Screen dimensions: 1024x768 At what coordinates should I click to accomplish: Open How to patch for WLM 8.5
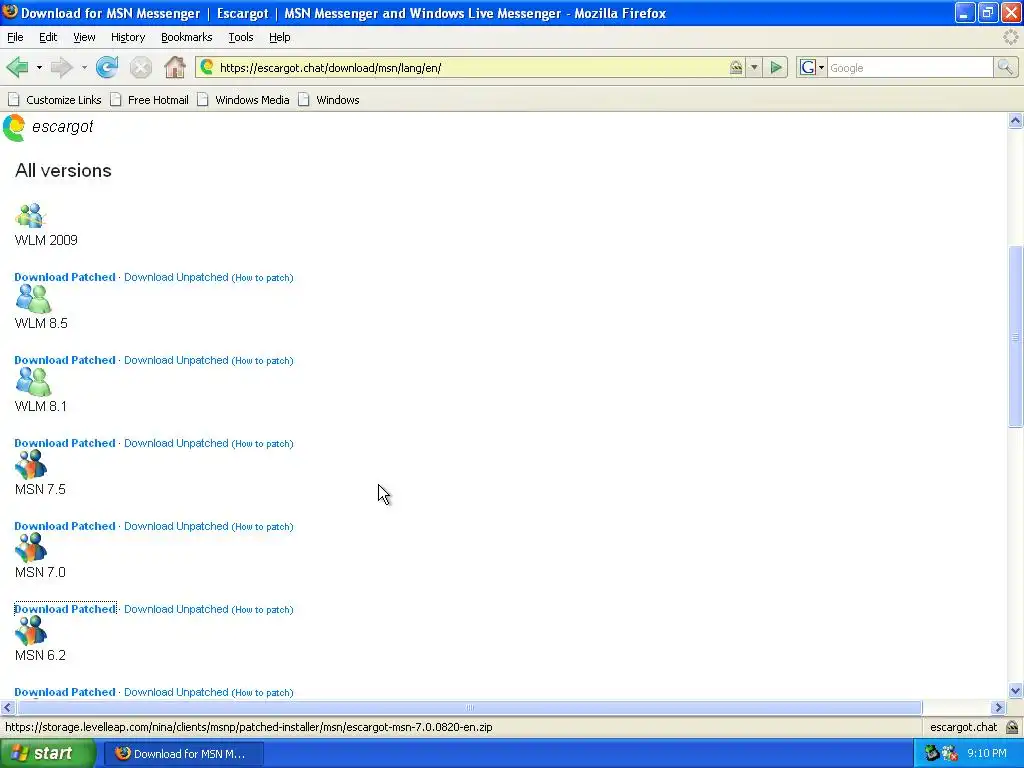pyautogui.click(x=263, y=360)
